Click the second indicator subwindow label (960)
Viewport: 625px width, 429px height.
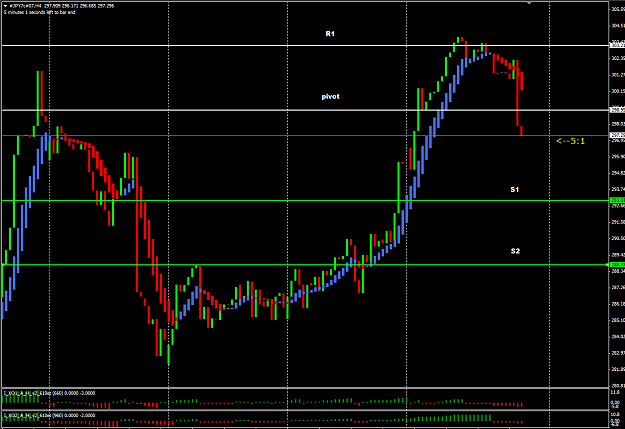pos(49,415)
